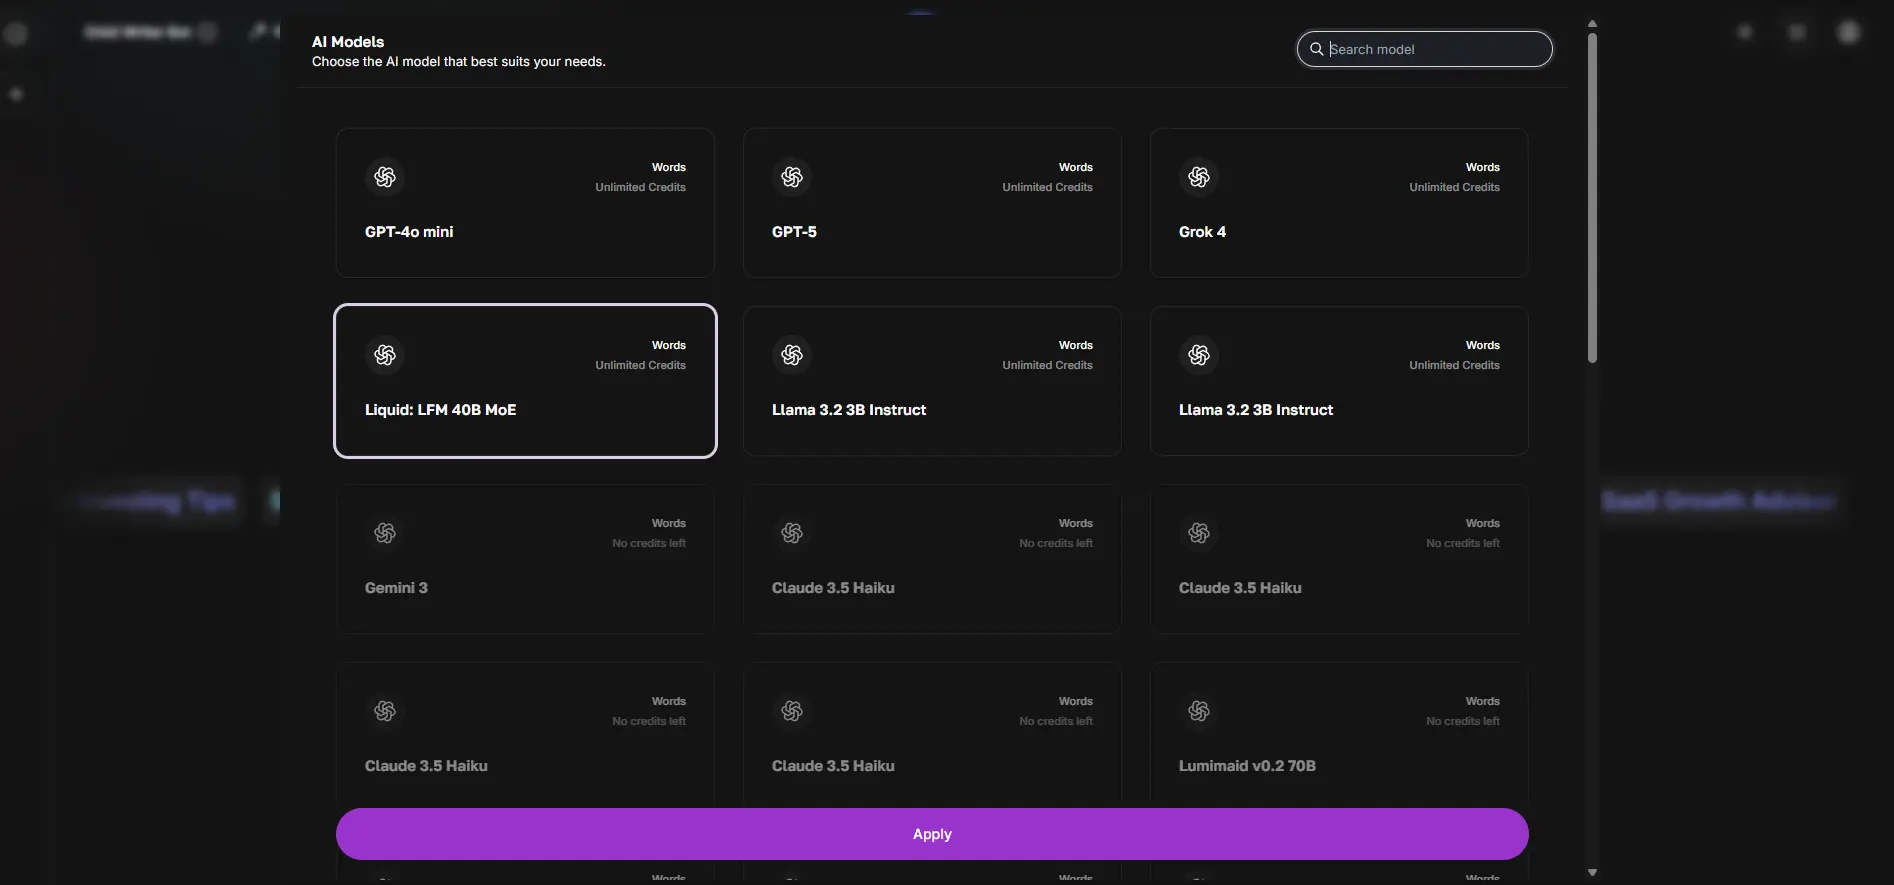Click "Unlimited Credits" in the Grok 4 card
1894x885 pixels.
click(1454, 187)
